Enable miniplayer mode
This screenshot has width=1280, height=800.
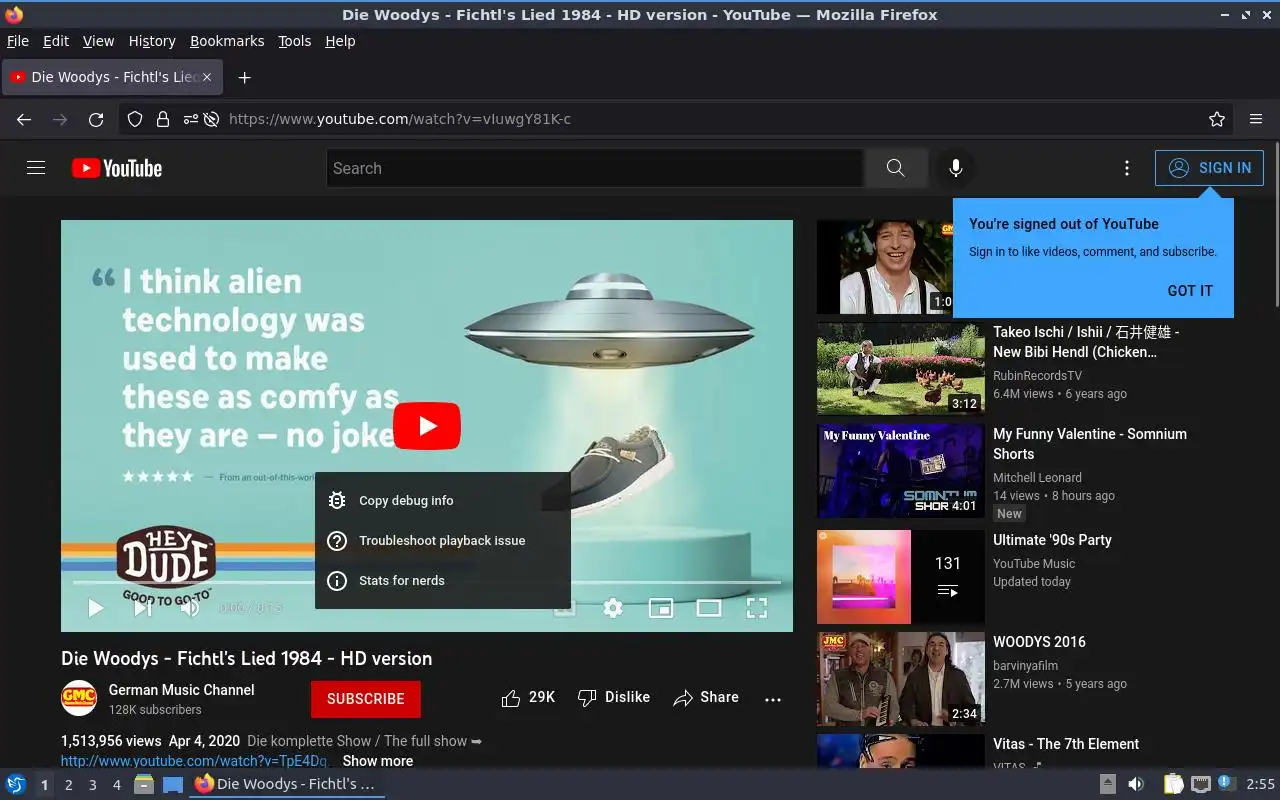661,607
